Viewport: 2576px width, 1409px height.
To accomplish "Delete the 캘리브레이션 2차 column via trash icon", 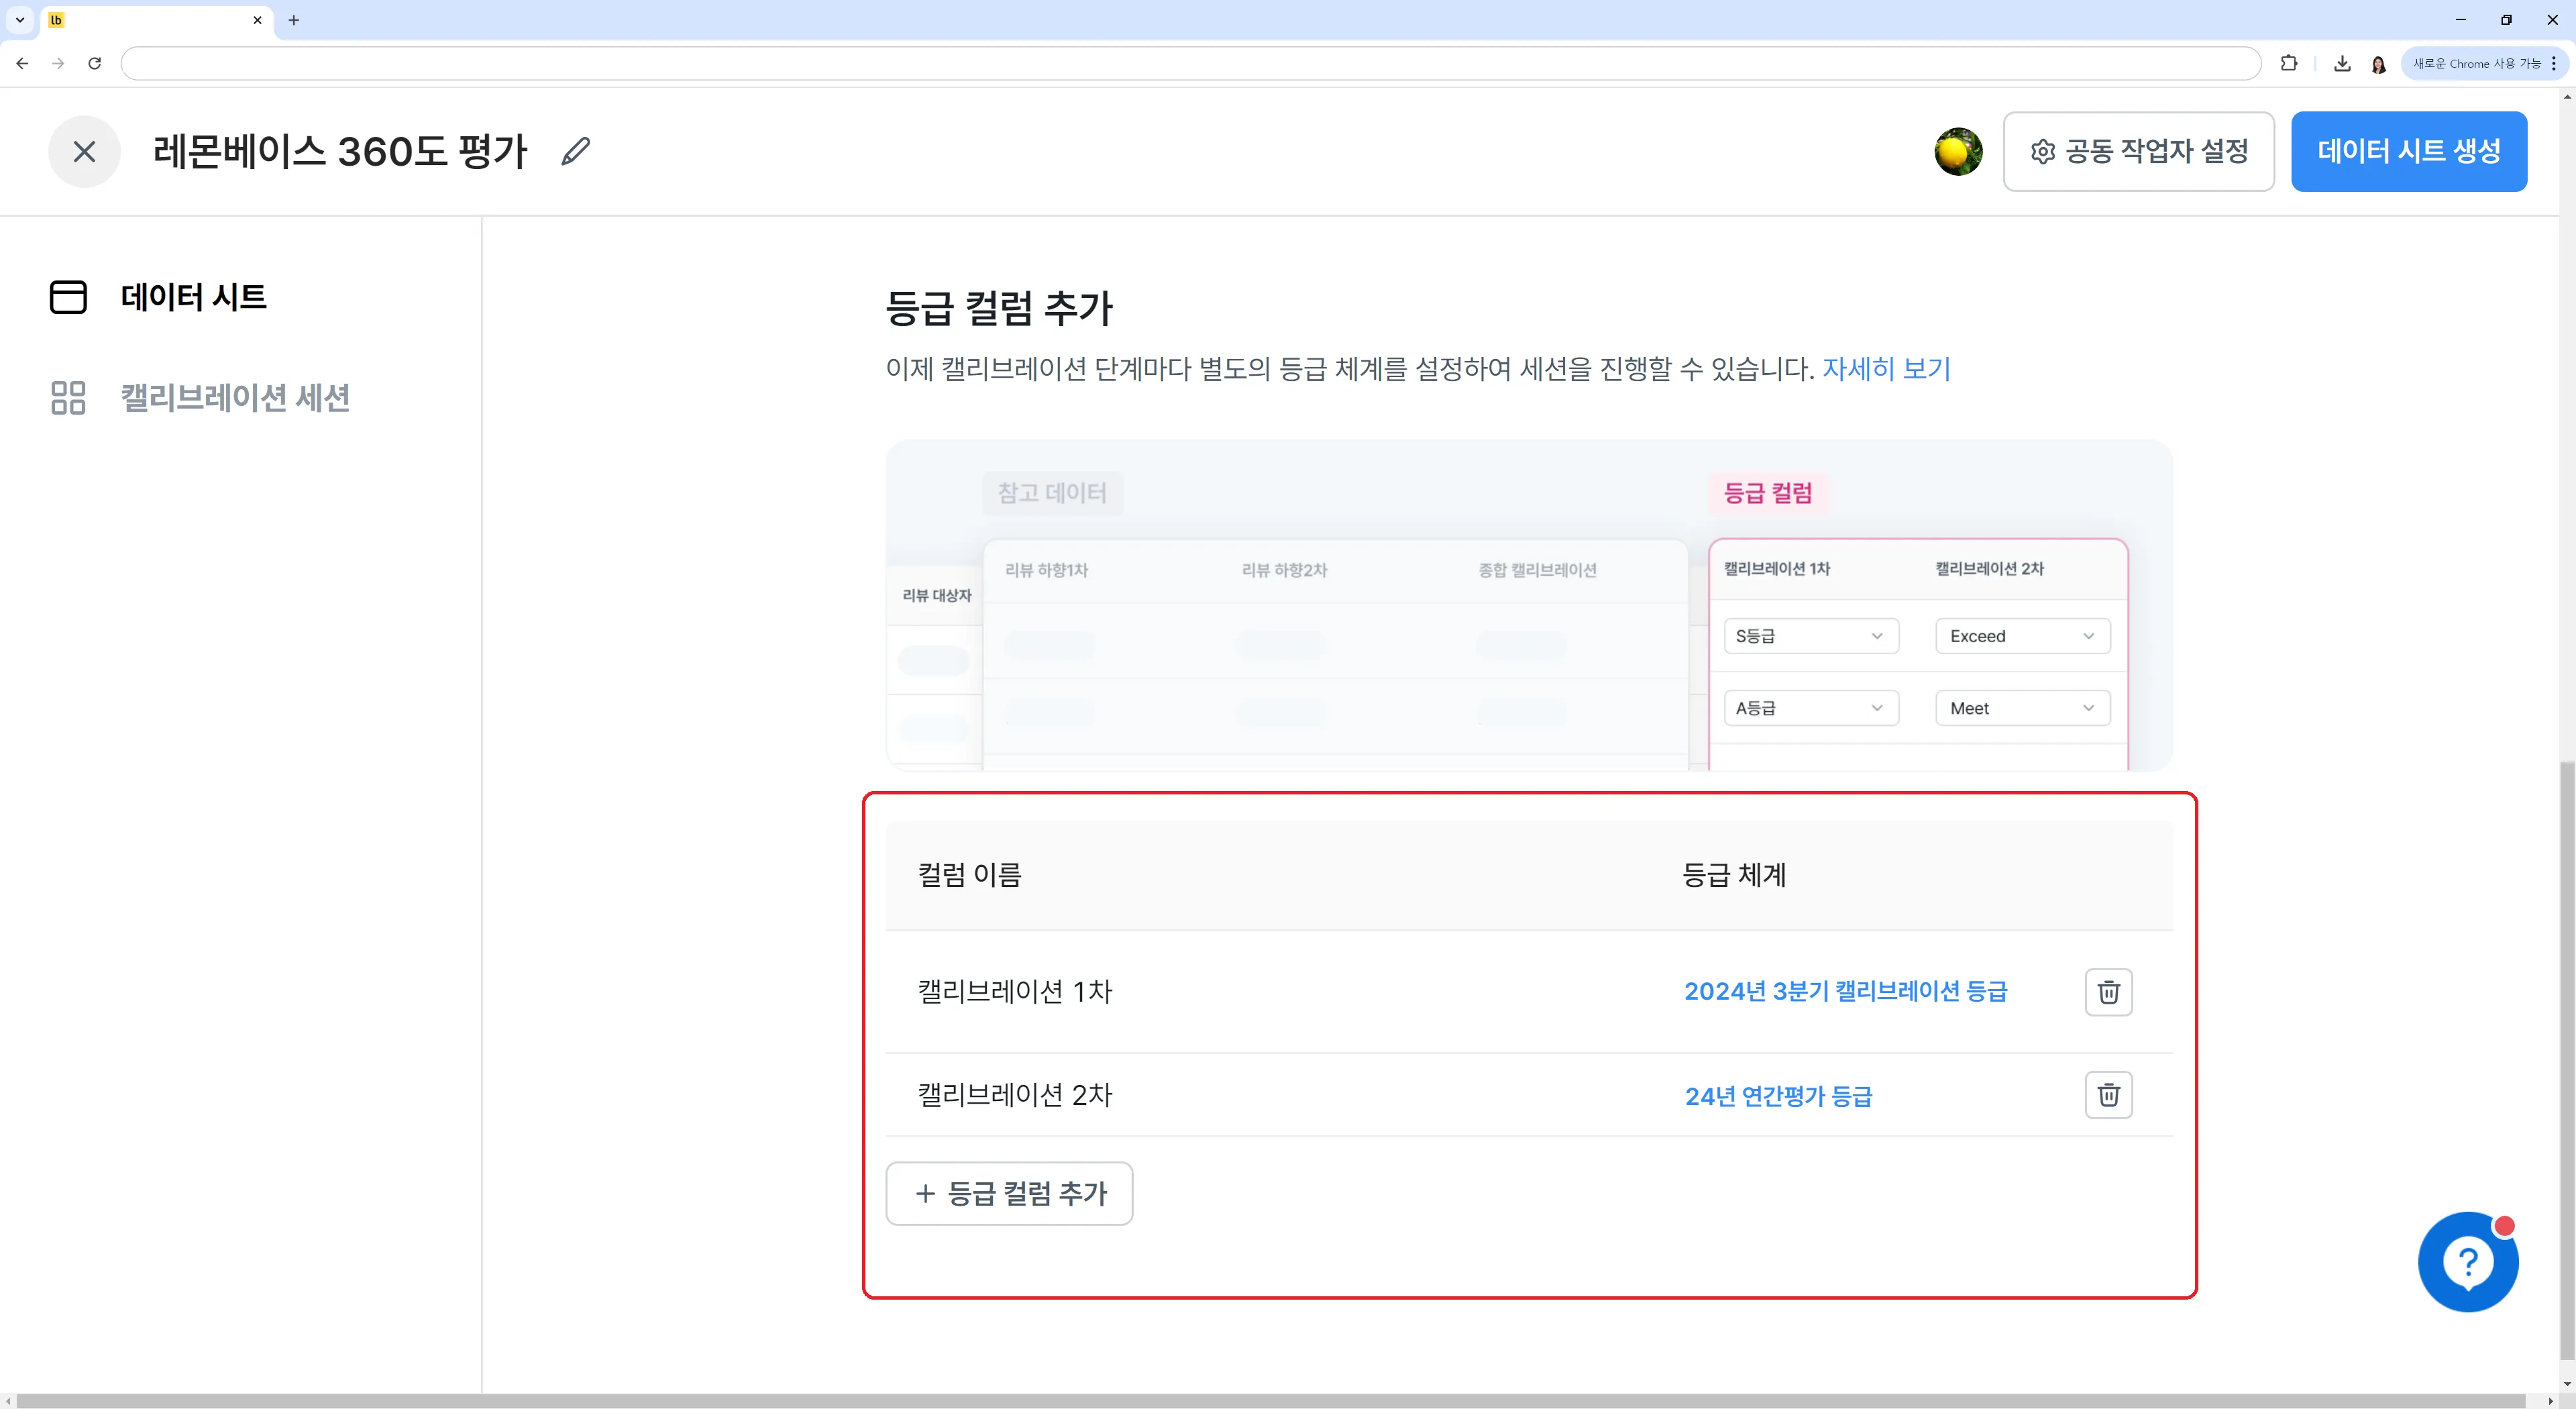I will click(2109, 1095).
